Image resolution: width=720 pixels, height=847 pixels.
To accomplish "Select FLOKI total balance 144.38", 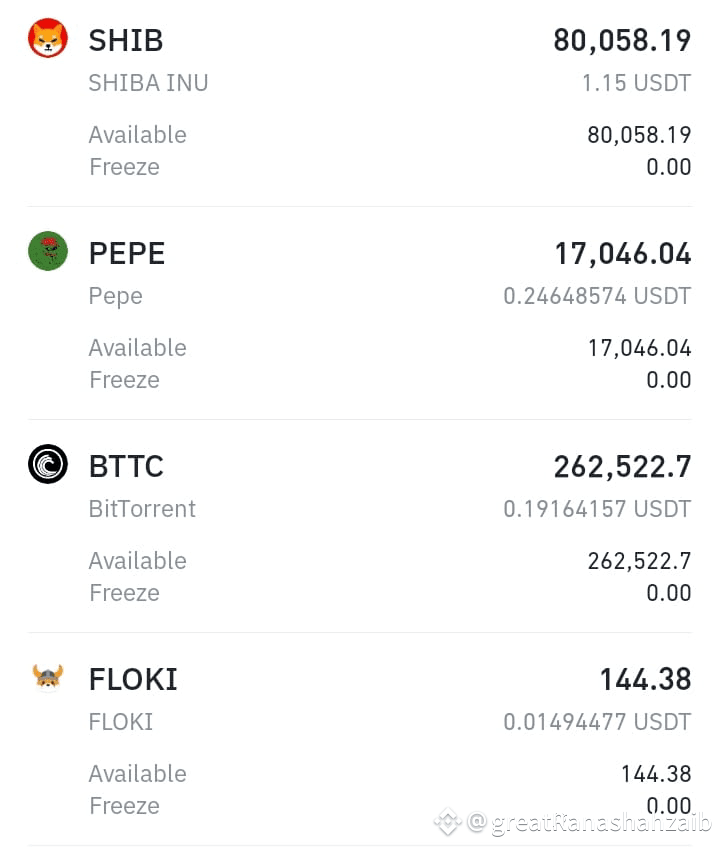I will [x=645, y=679].
